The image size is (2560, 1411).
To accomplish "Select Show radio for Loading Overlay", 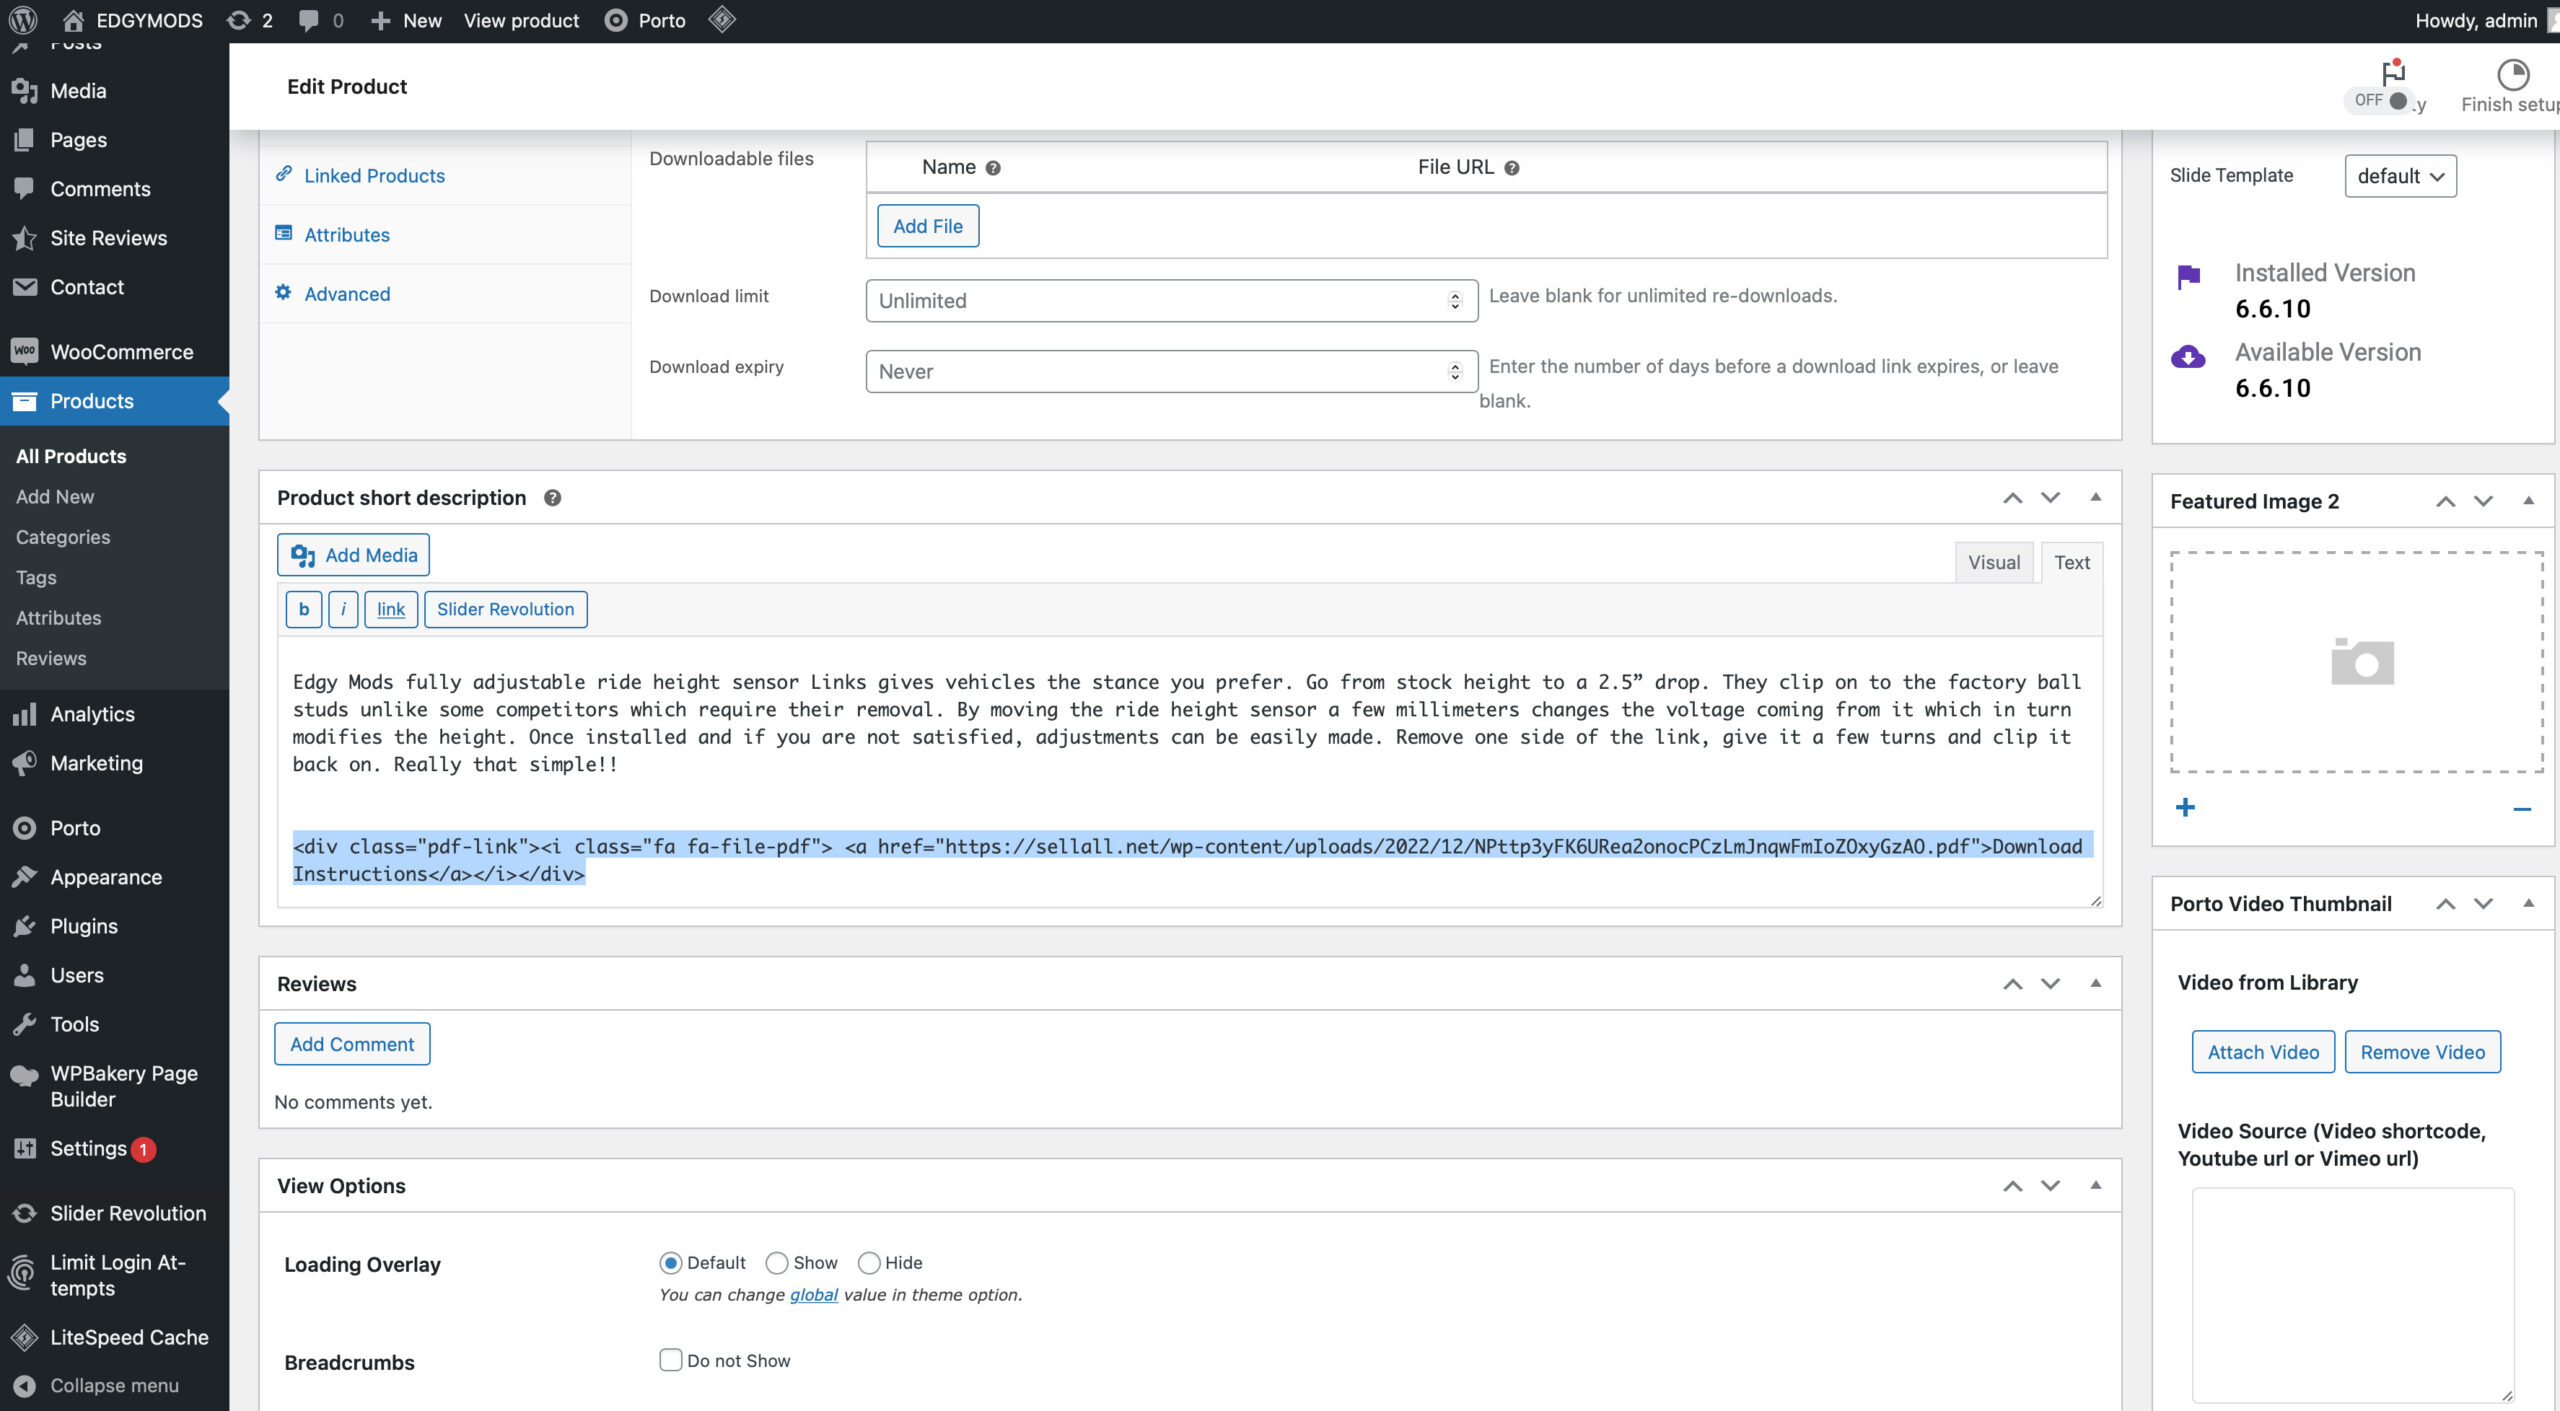I will pos(777,1263).
